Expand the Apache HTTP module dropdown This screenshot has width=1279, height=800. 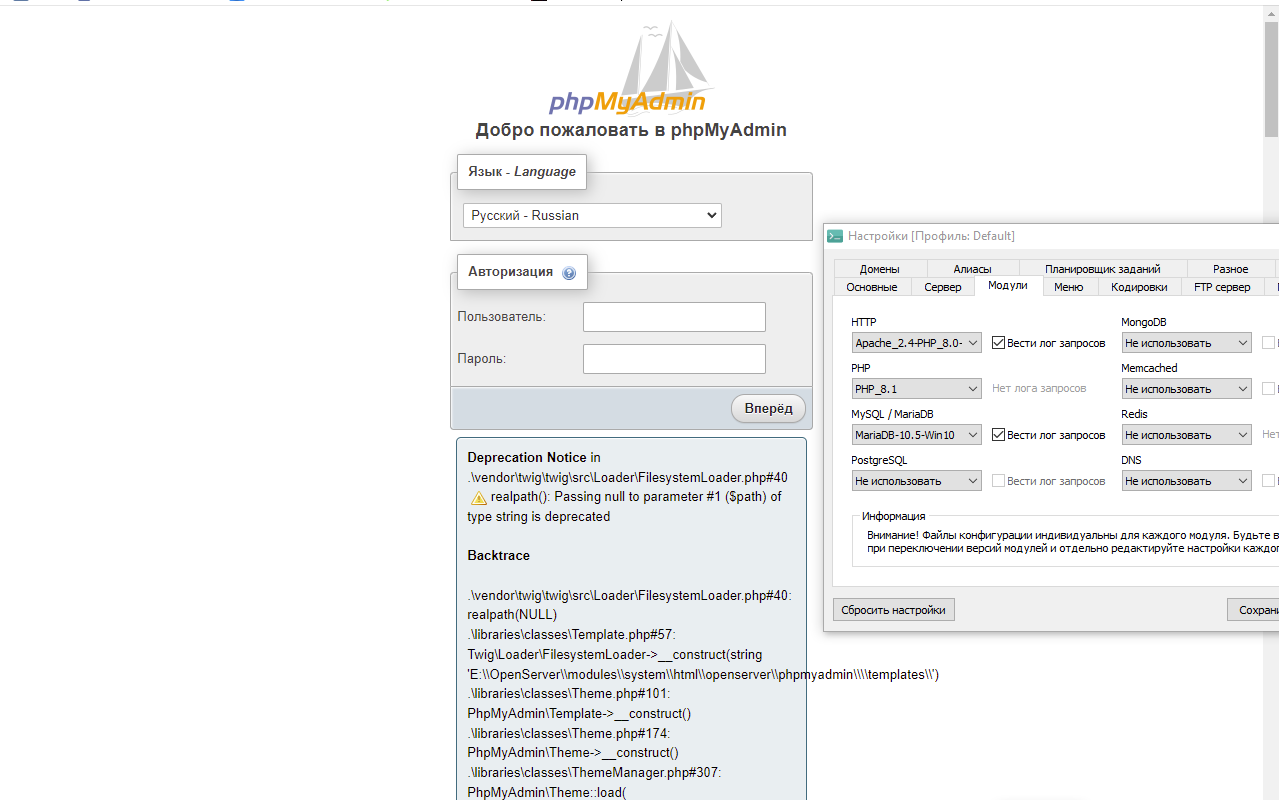916,343
